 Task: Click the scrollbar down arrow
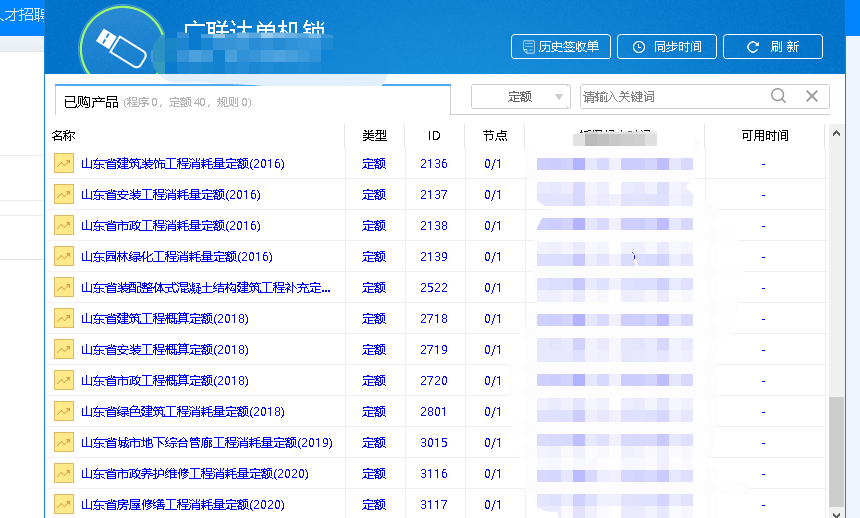pos(836,514)
